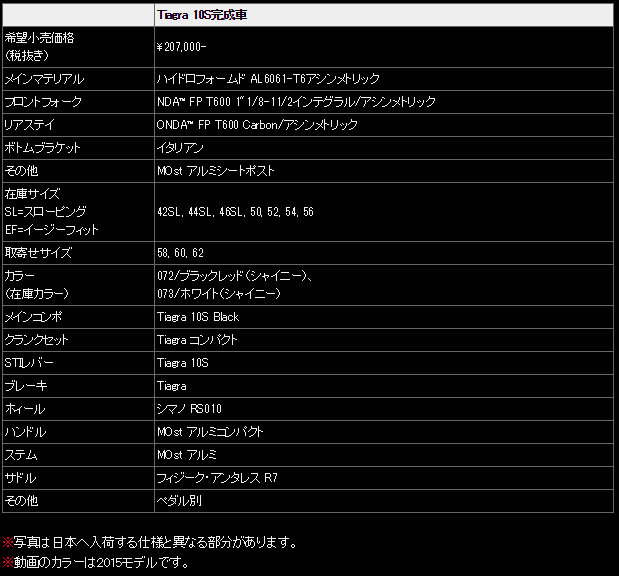Click the order sizes '58, 60, 62'
The width and height of the screenshot is (619, 576).
tap(180, 253)
